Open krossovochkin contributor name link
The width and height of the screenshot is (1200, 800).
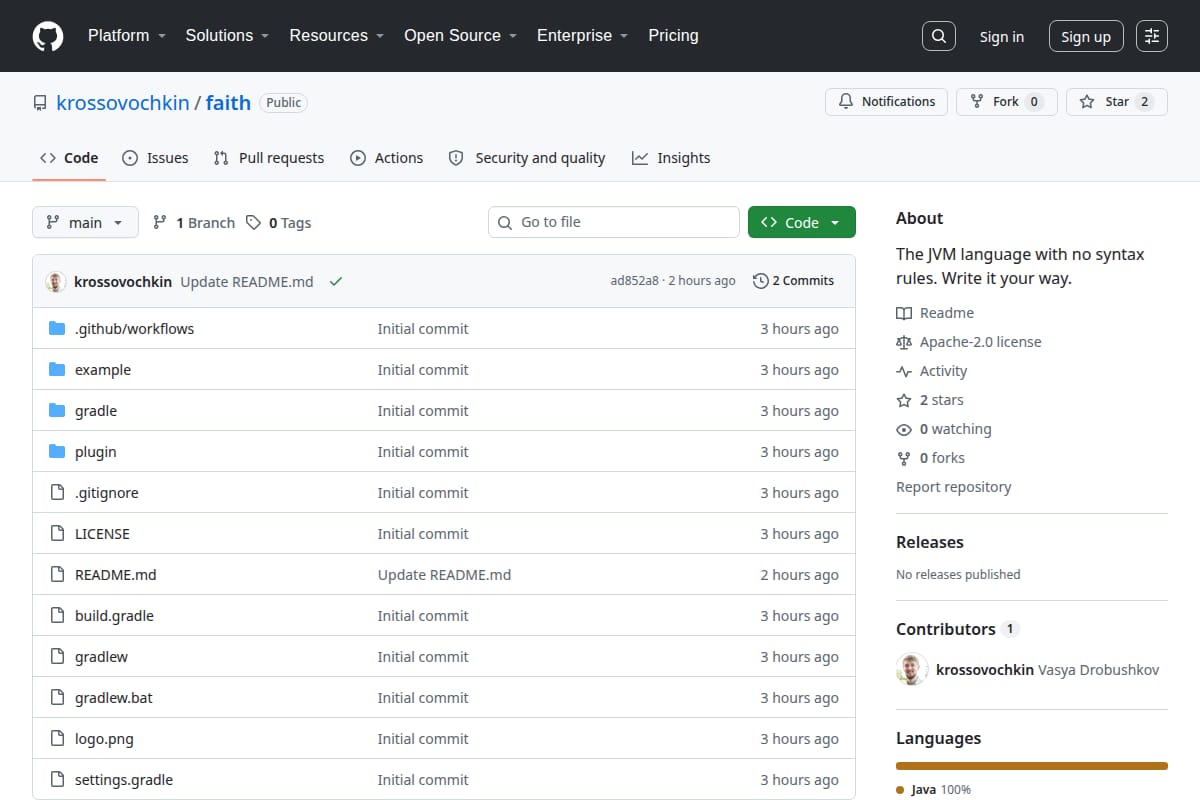[x=985, y=670]
